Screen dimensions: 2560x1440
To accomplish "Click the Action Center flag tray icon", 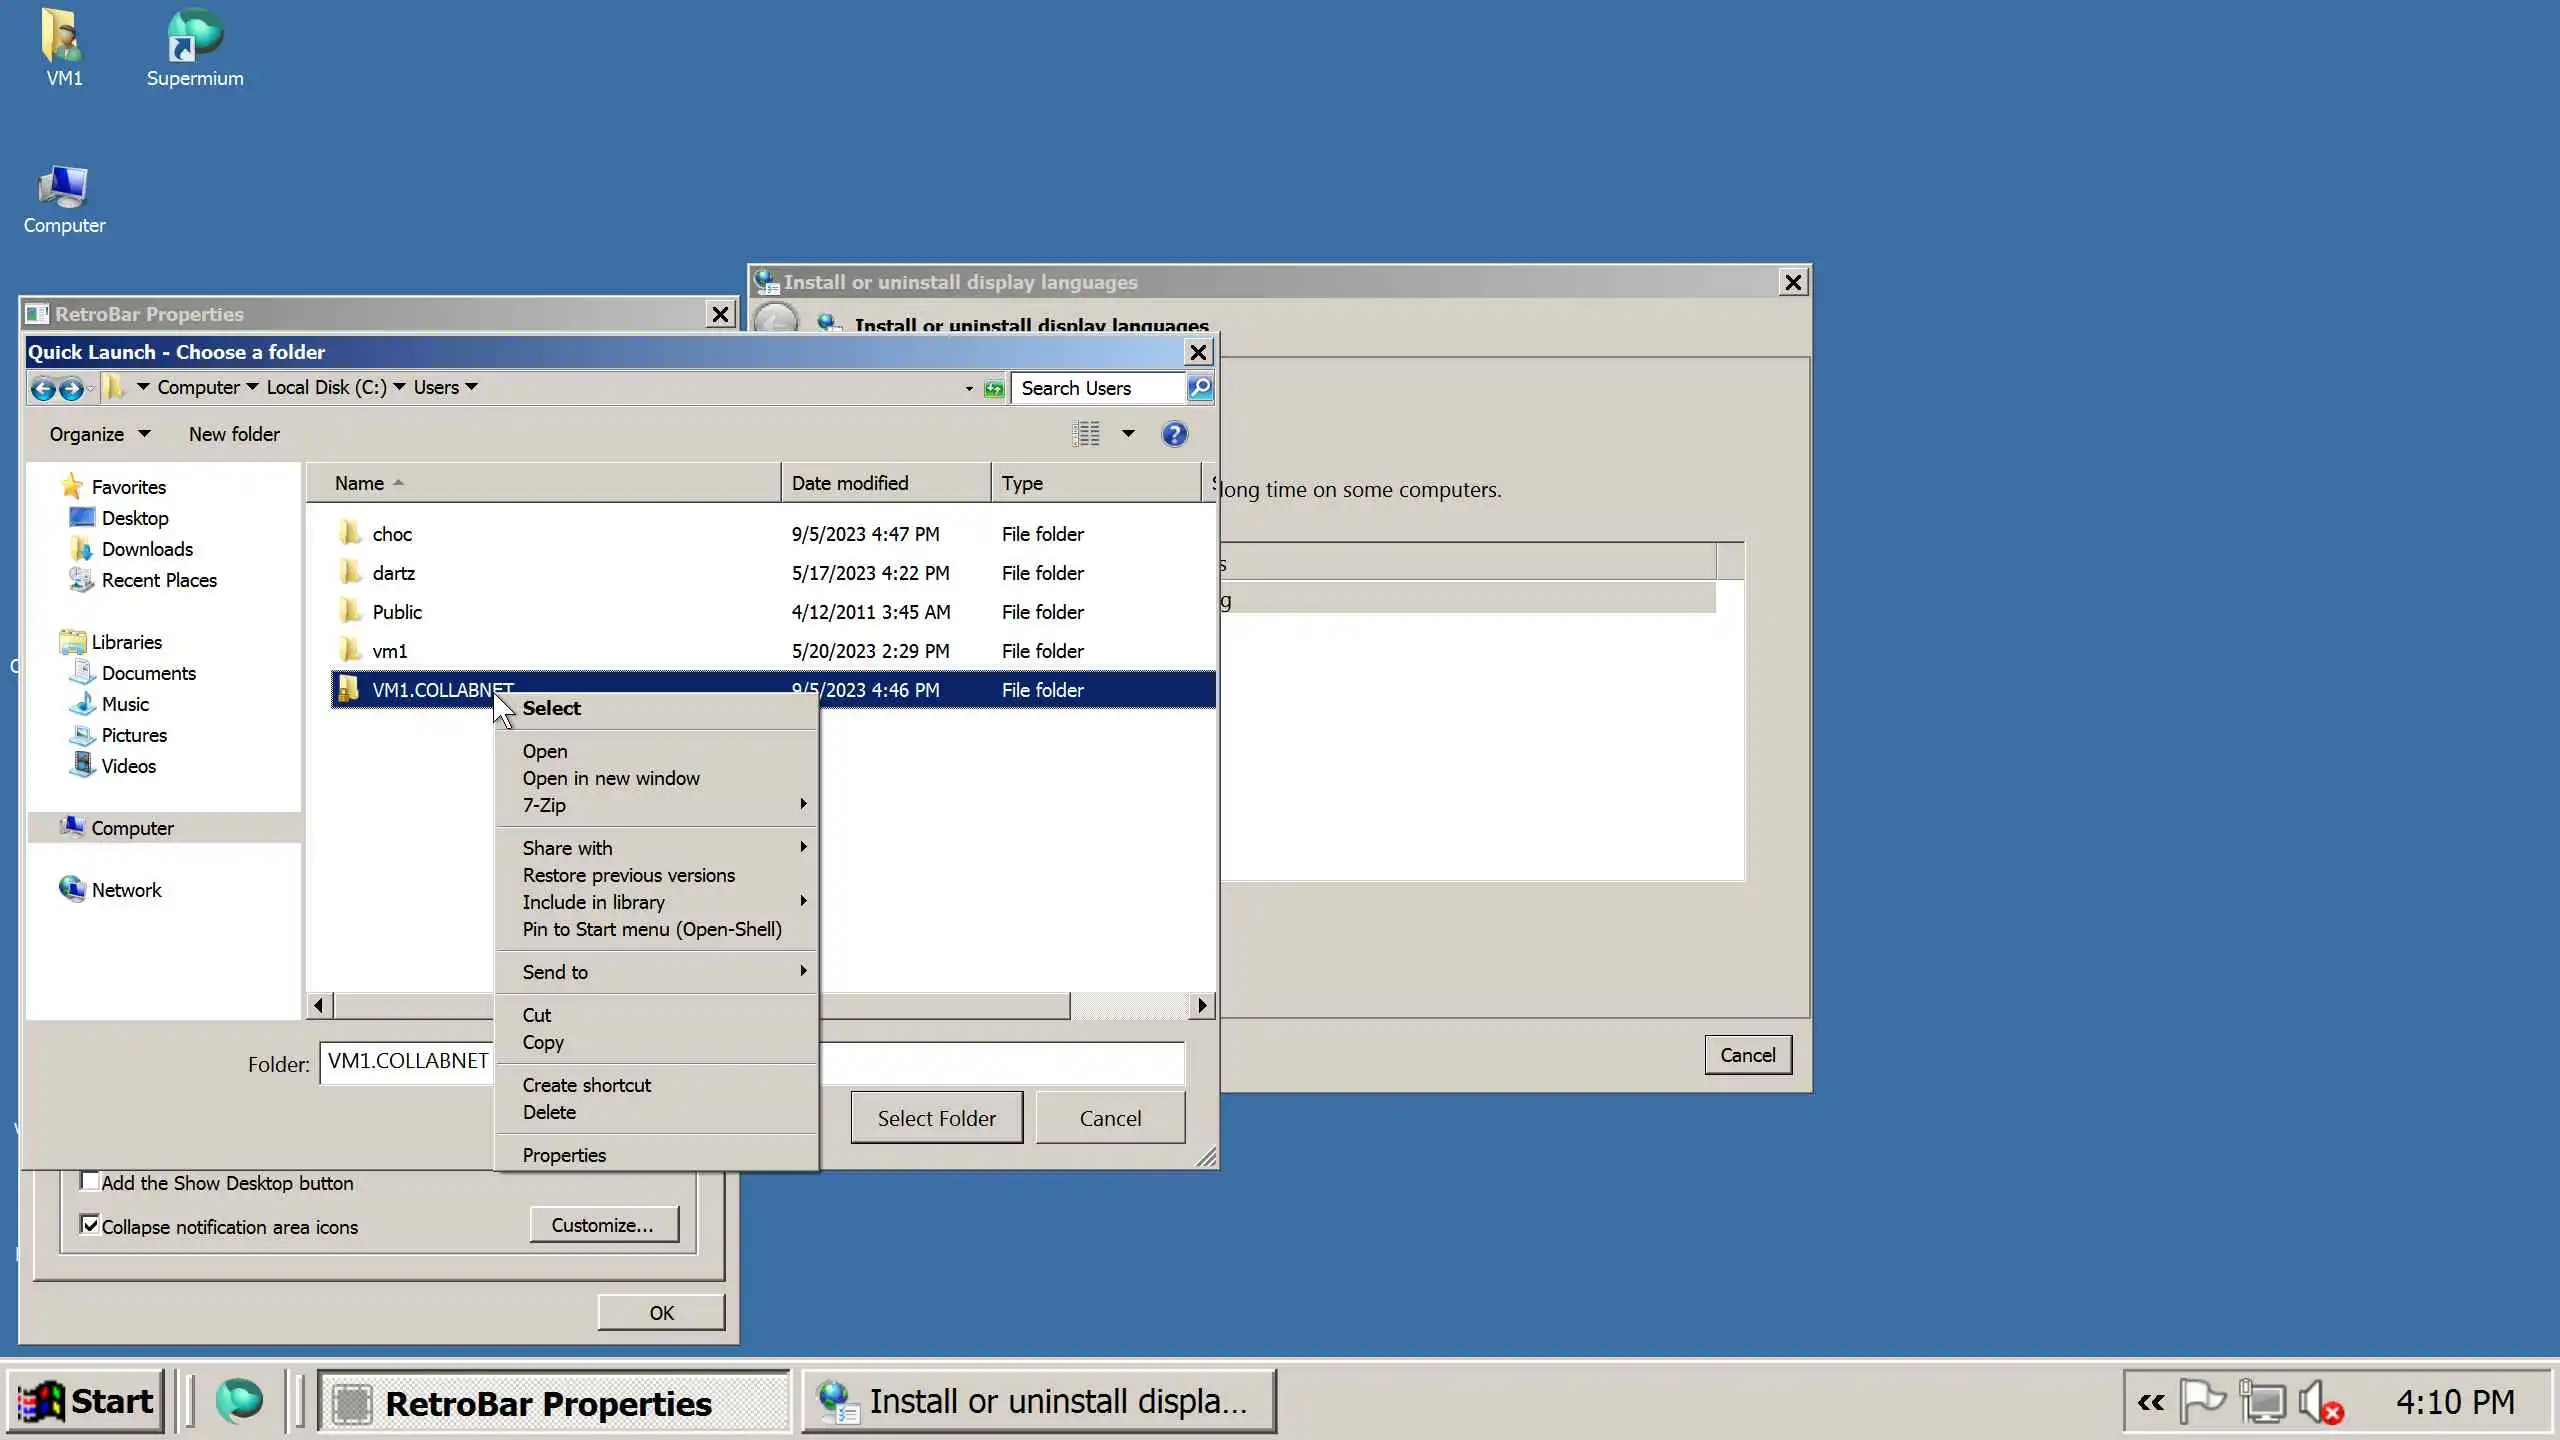I will tap(2201, 1401).
